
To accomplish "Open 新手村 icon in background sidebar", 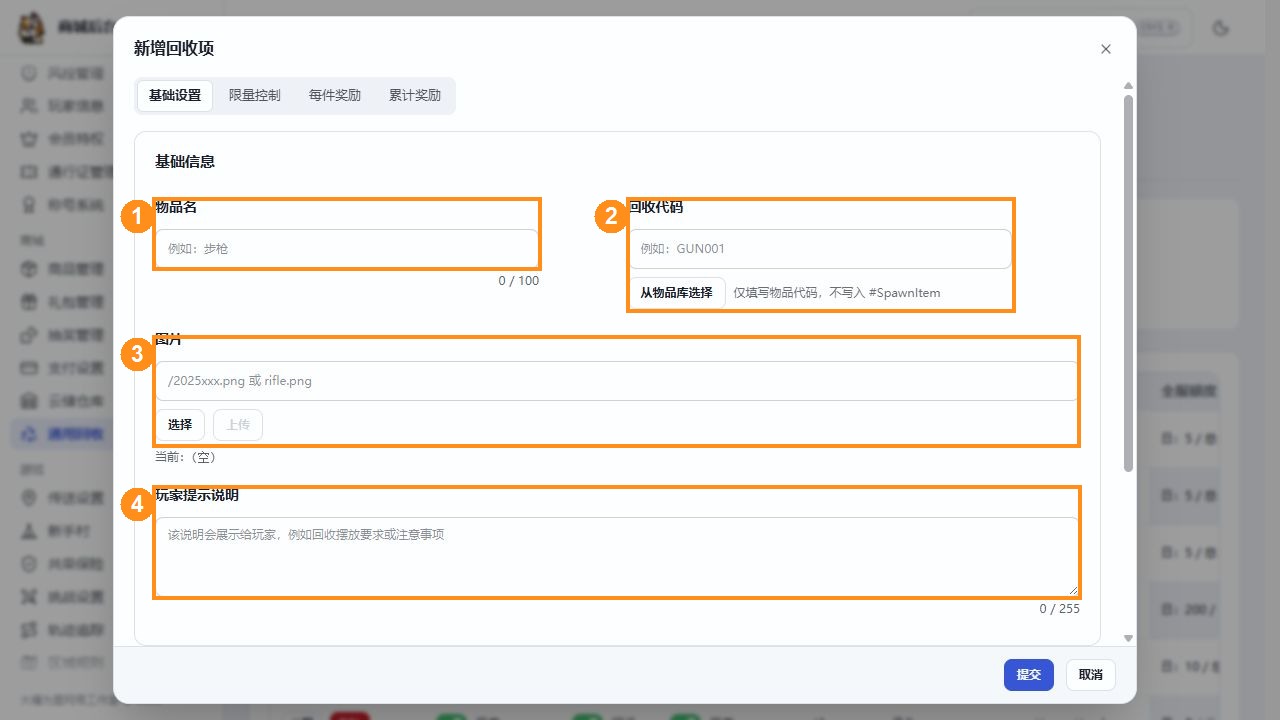I will pos(29,530).
